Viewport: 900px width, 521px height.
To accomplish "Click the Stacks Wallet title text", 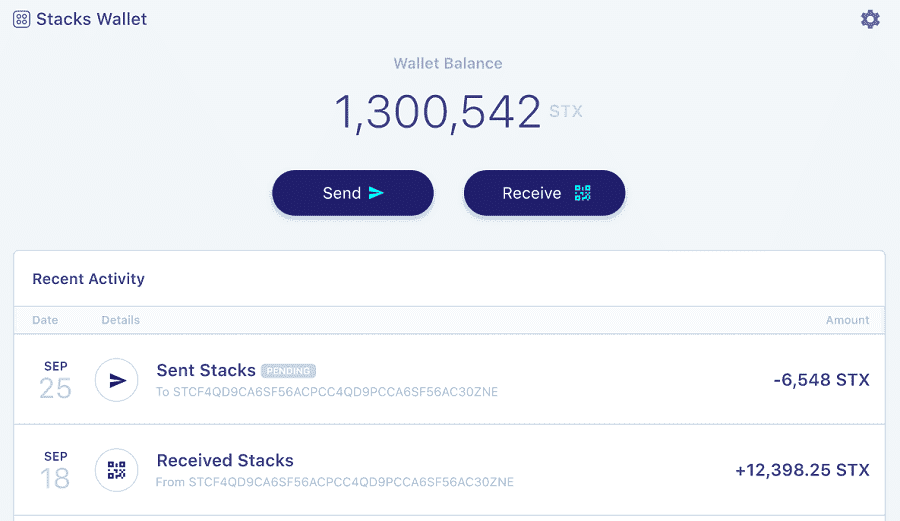I will (91, 20).
